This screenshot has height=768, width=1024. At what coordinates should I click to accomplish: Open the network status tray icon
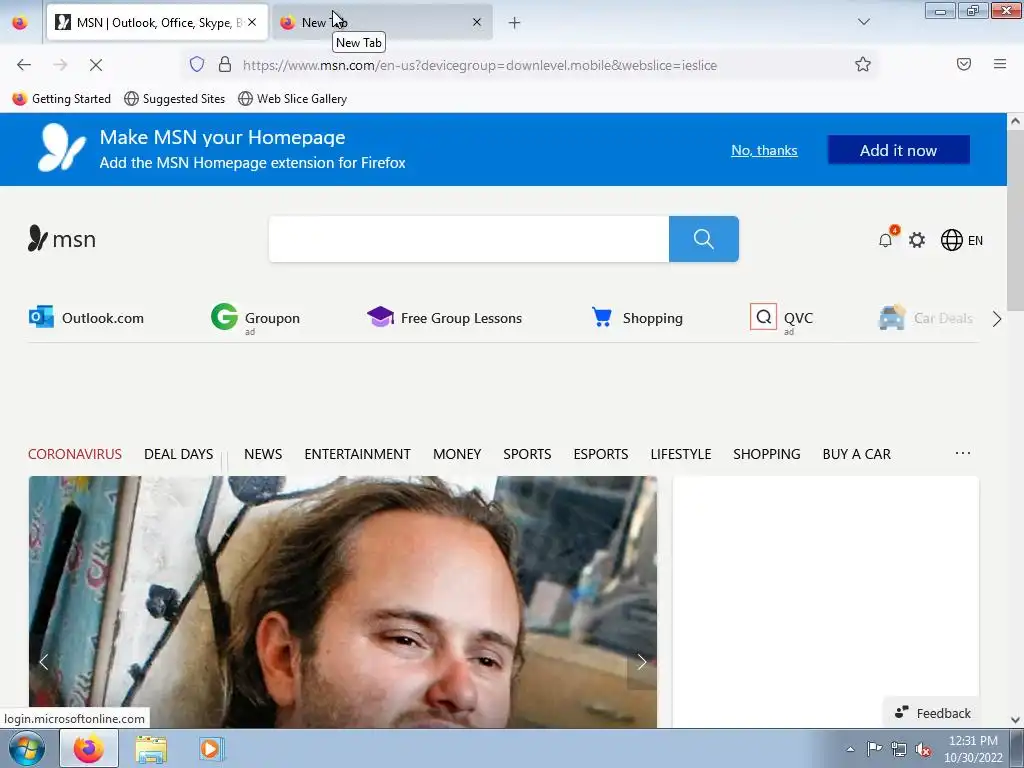[x=899, y=749]
